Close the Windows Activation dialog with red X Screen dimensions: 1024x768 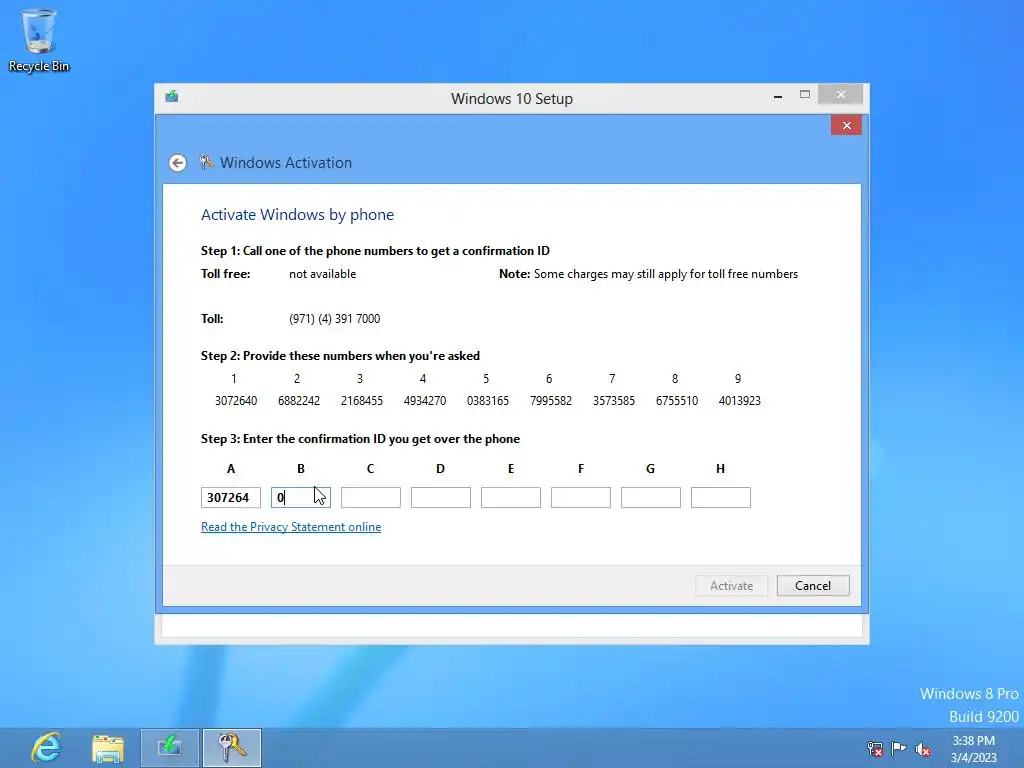(846, 125)
